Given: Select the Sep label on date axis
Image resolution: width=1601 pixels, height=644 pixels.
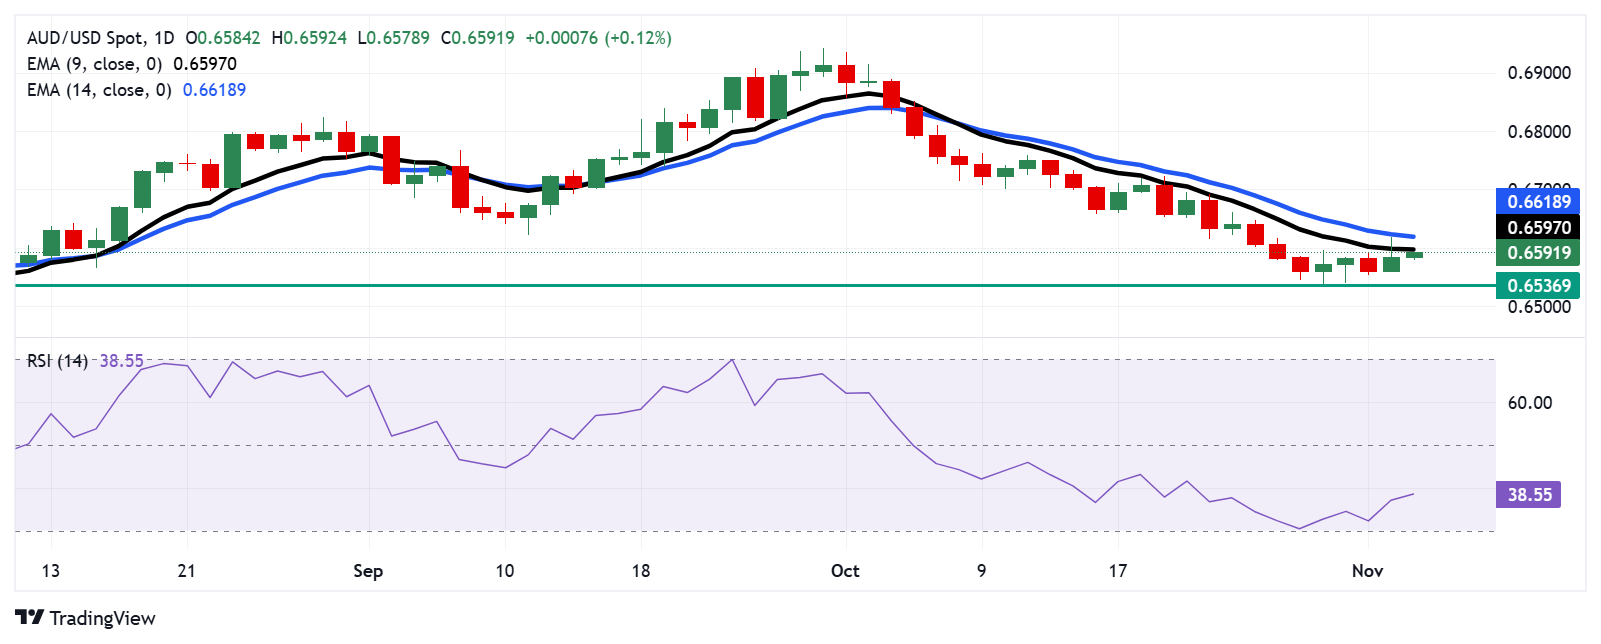Looking at the screenshot, I should click(x=368, y=571).
